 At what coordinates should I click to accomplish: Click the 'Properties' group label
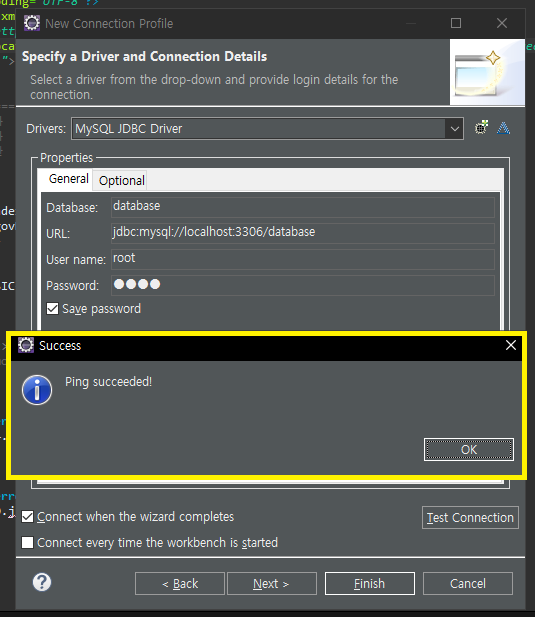point(66,158)
